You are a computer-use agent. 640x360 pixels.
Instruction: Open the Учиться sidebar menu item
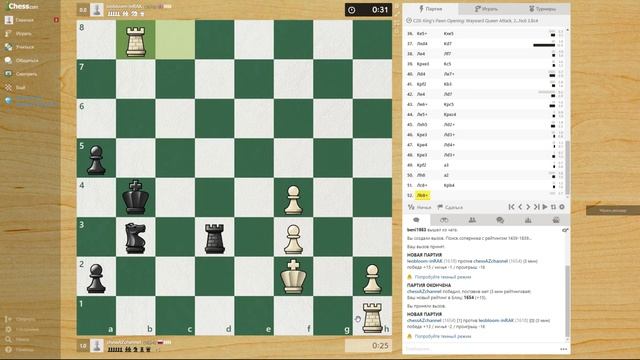[x=20, y=47]
